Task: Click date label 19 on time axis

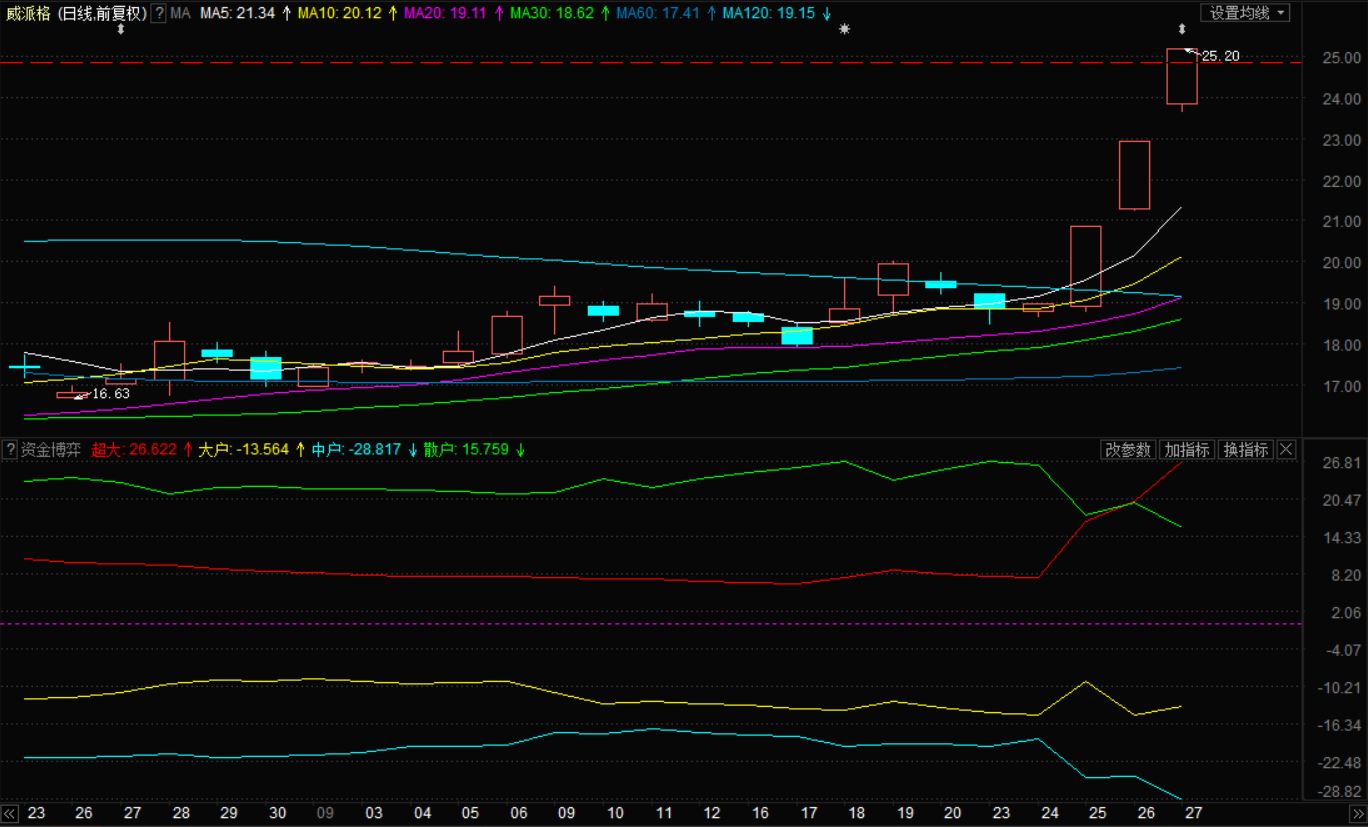Action: point(904,813)
